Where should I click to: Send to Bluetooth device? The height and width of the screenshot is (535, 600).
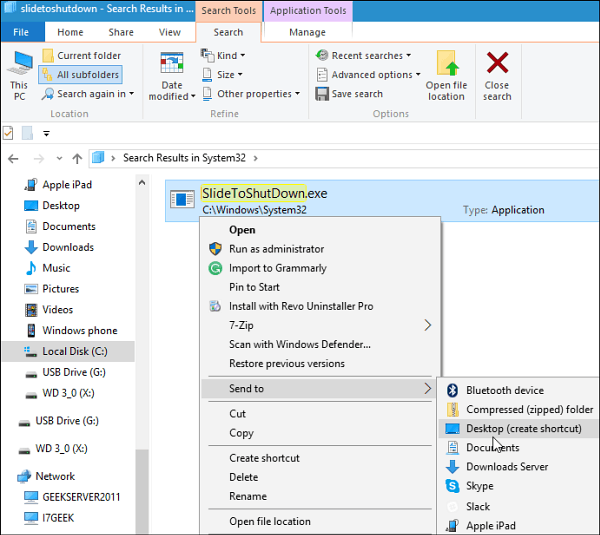pos(519,390)
